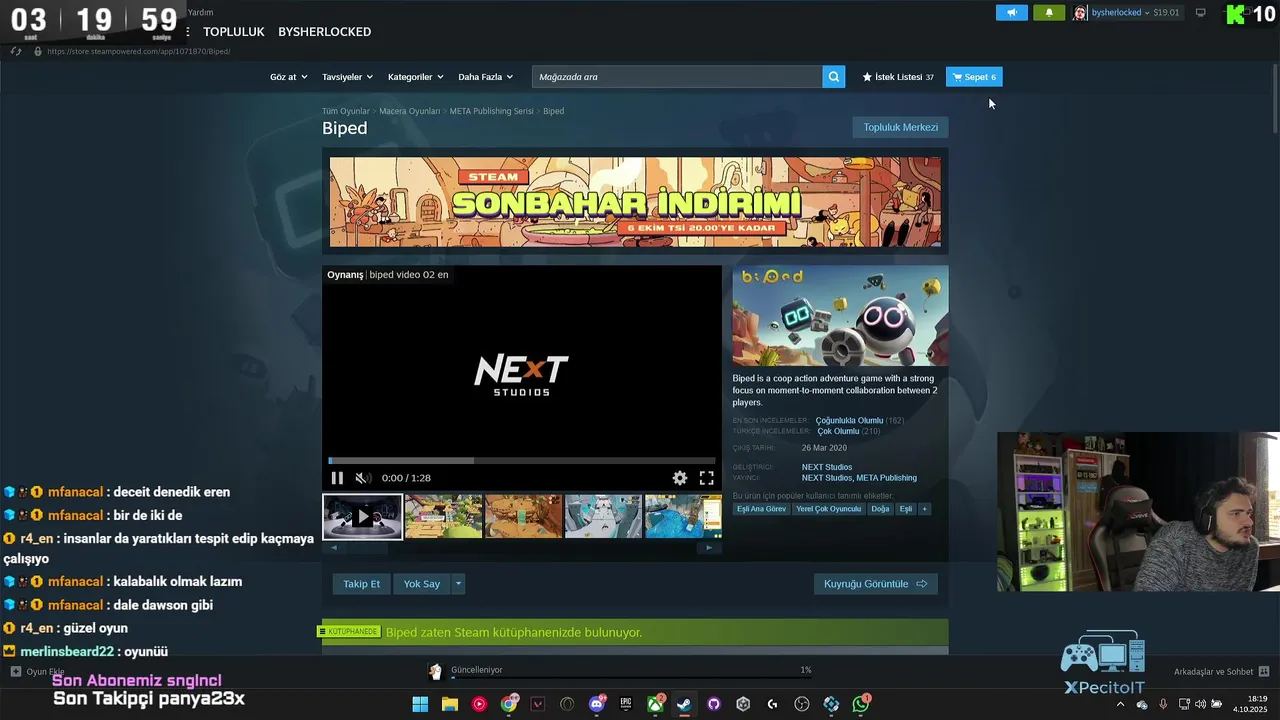Go to Tüm Oyunlar breadcrumb
Image resolution: width=1280 pixels, height=720 pixels.
click(346, 111)
